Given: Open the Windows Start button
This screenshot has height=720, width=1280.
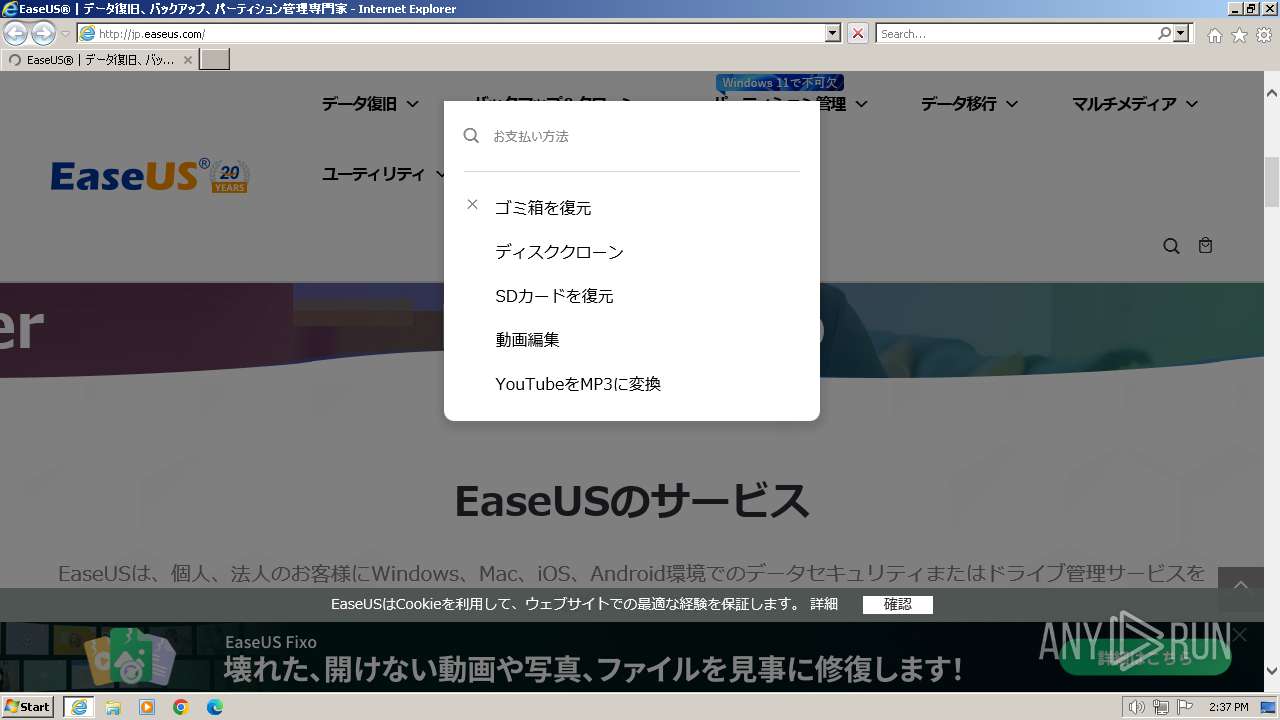Looking at the screenshot, I should [27, 707].
